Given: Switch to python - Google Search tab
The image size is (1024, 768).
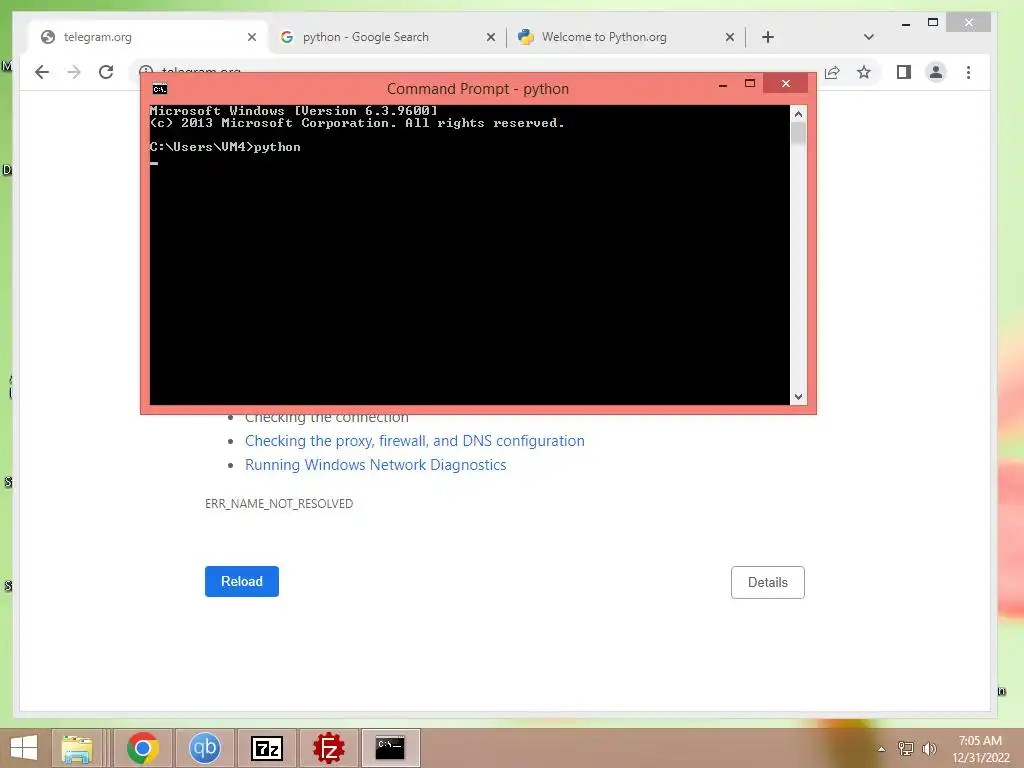Looking at the screenshot, I should pyautogui.click(x=388, y=37).
